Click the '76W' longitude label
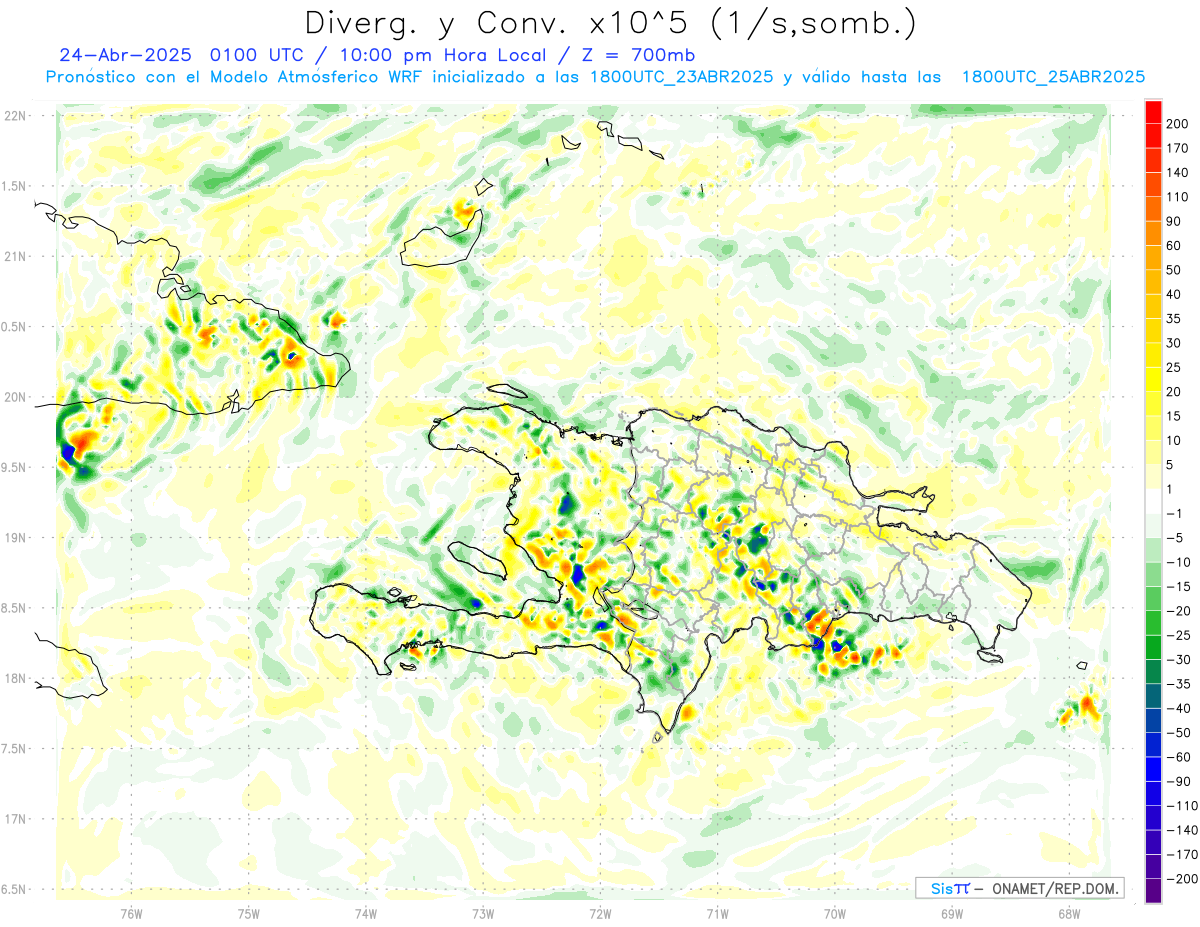 click(132, 913)
